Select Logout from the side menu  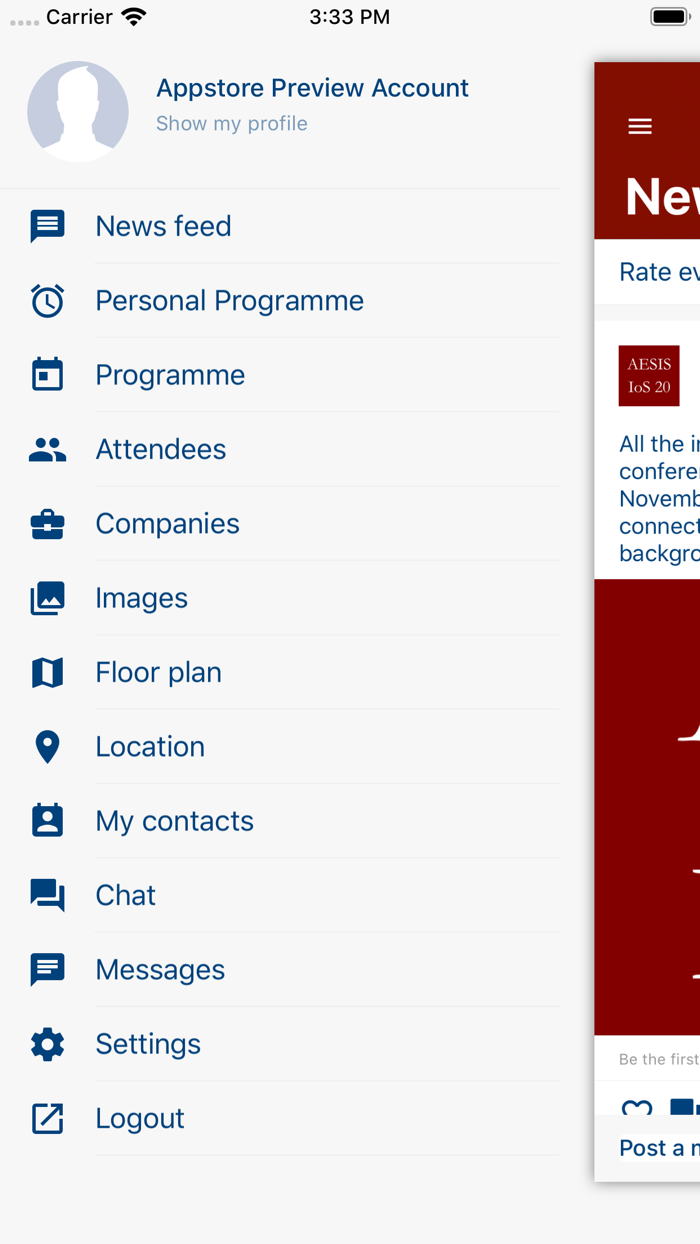click(140, 1118)
